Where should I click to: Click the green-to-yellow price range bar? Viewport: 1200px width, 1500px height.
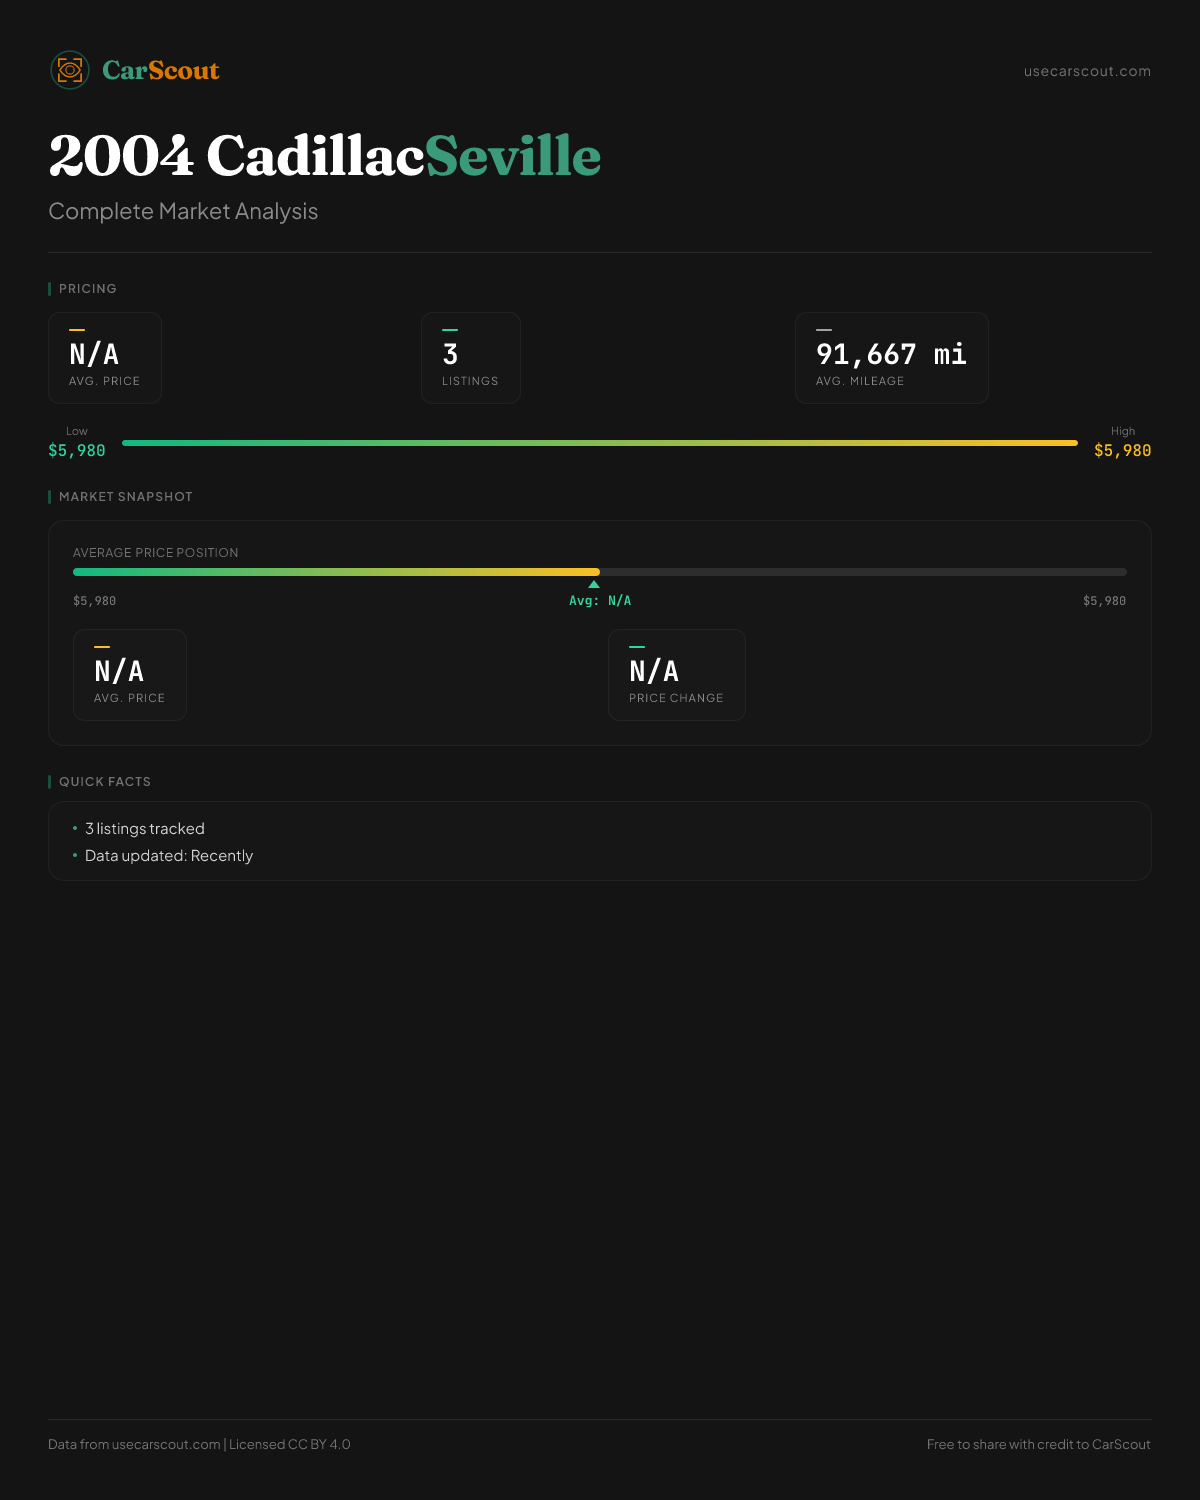point(600,442)
